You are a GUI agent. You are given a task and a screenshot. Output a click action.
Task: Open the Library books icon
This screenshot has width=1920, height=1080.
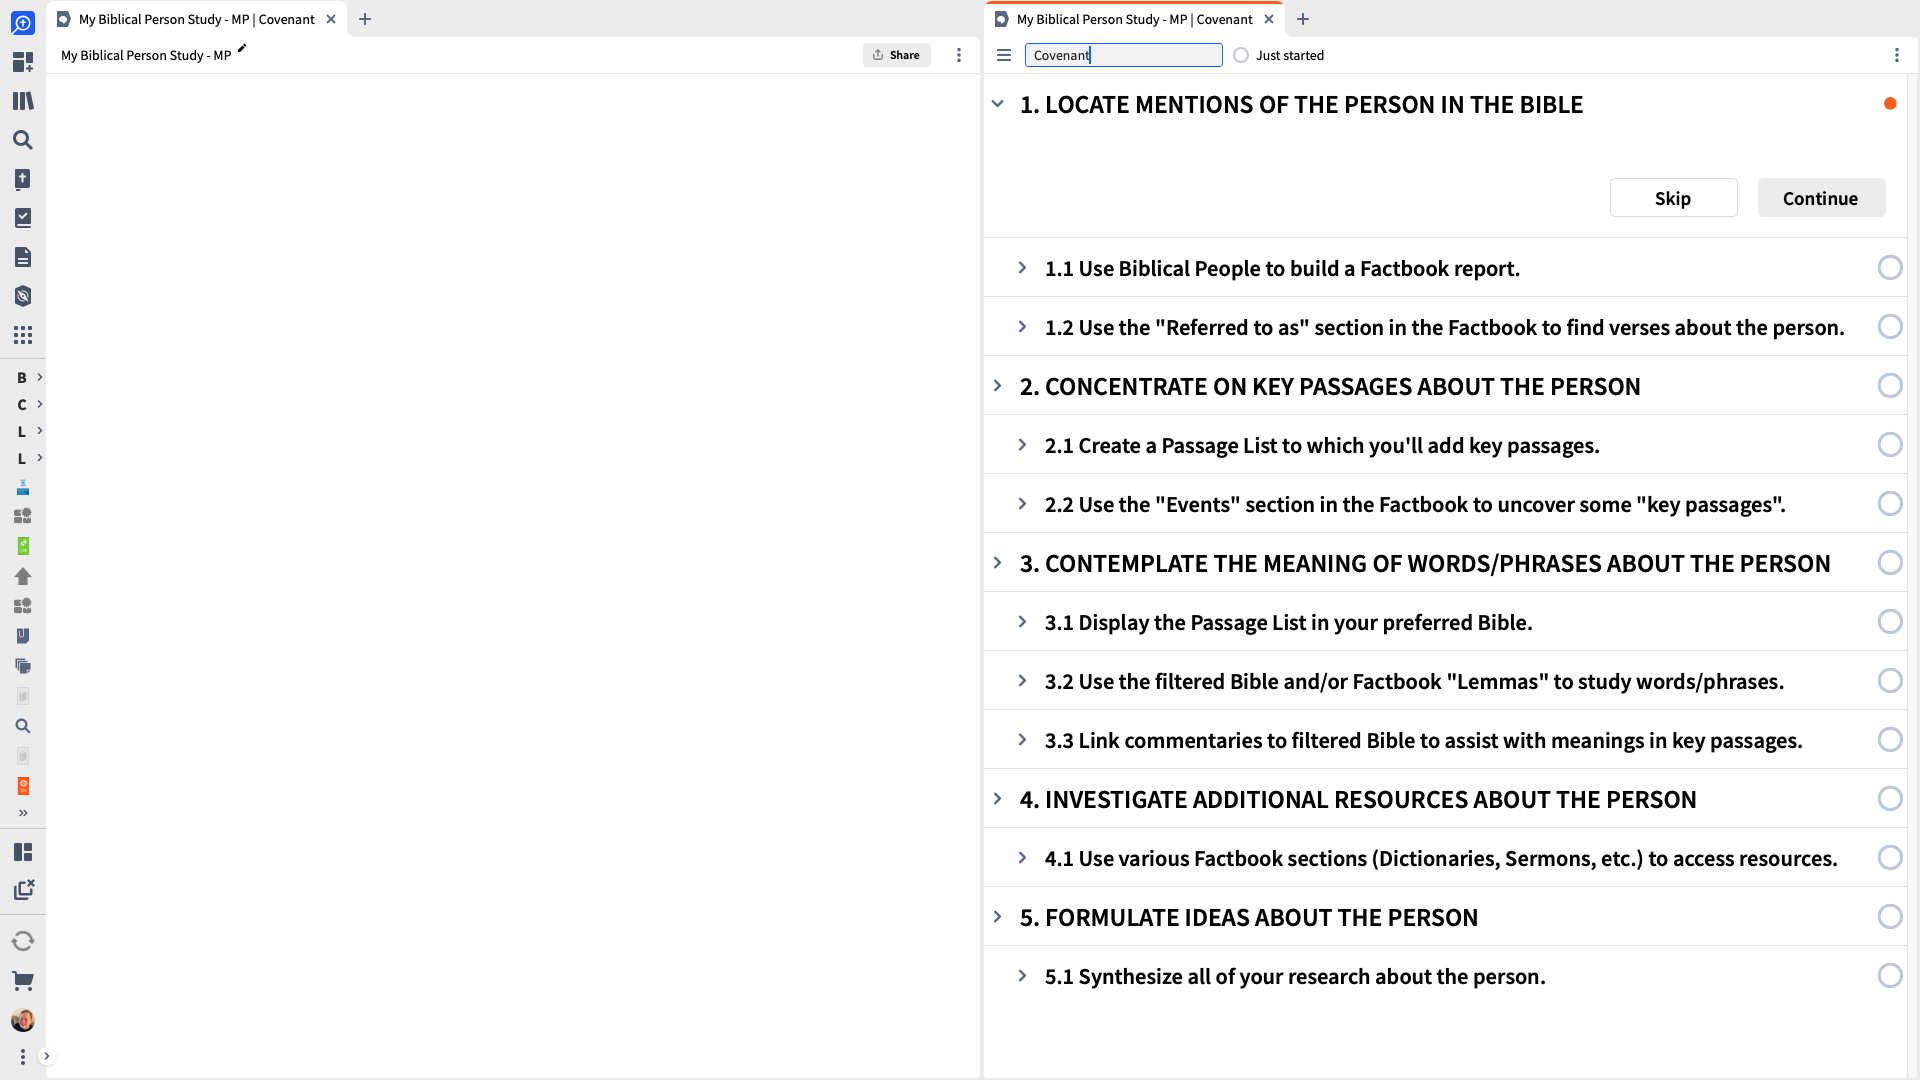(22, 101)
